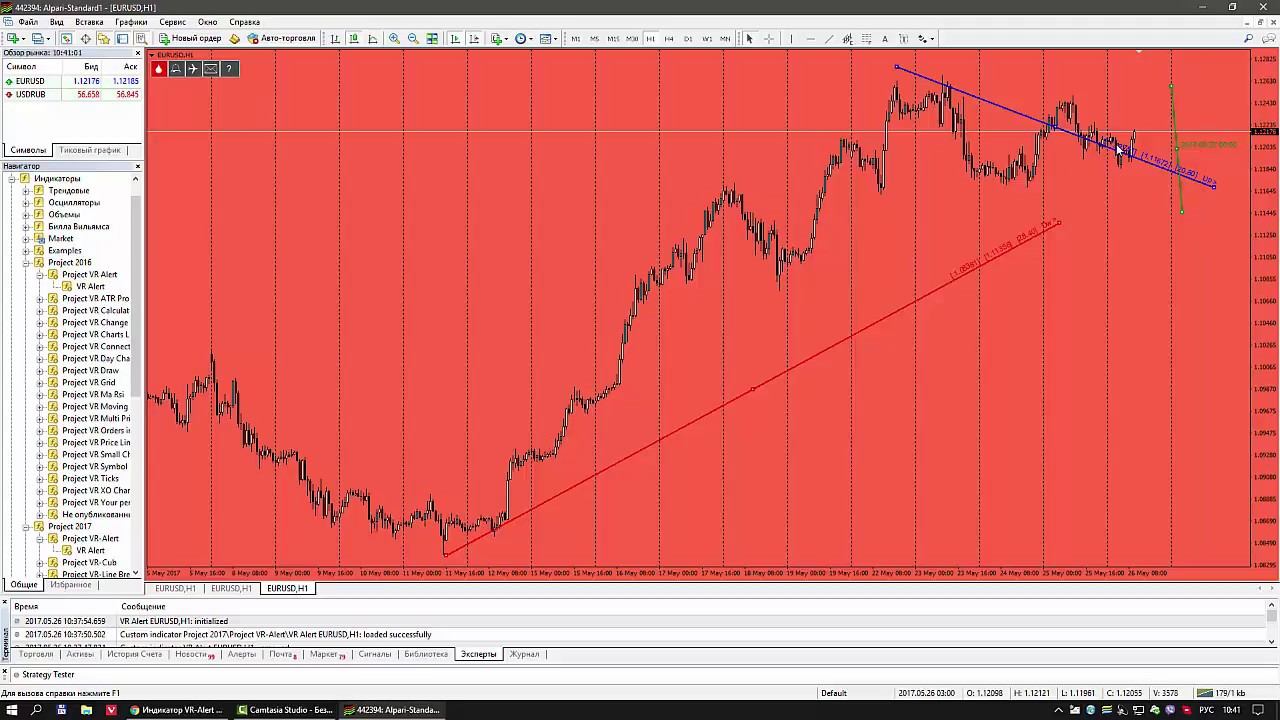
Task: Select the text label tool
Action: (904, 39)
